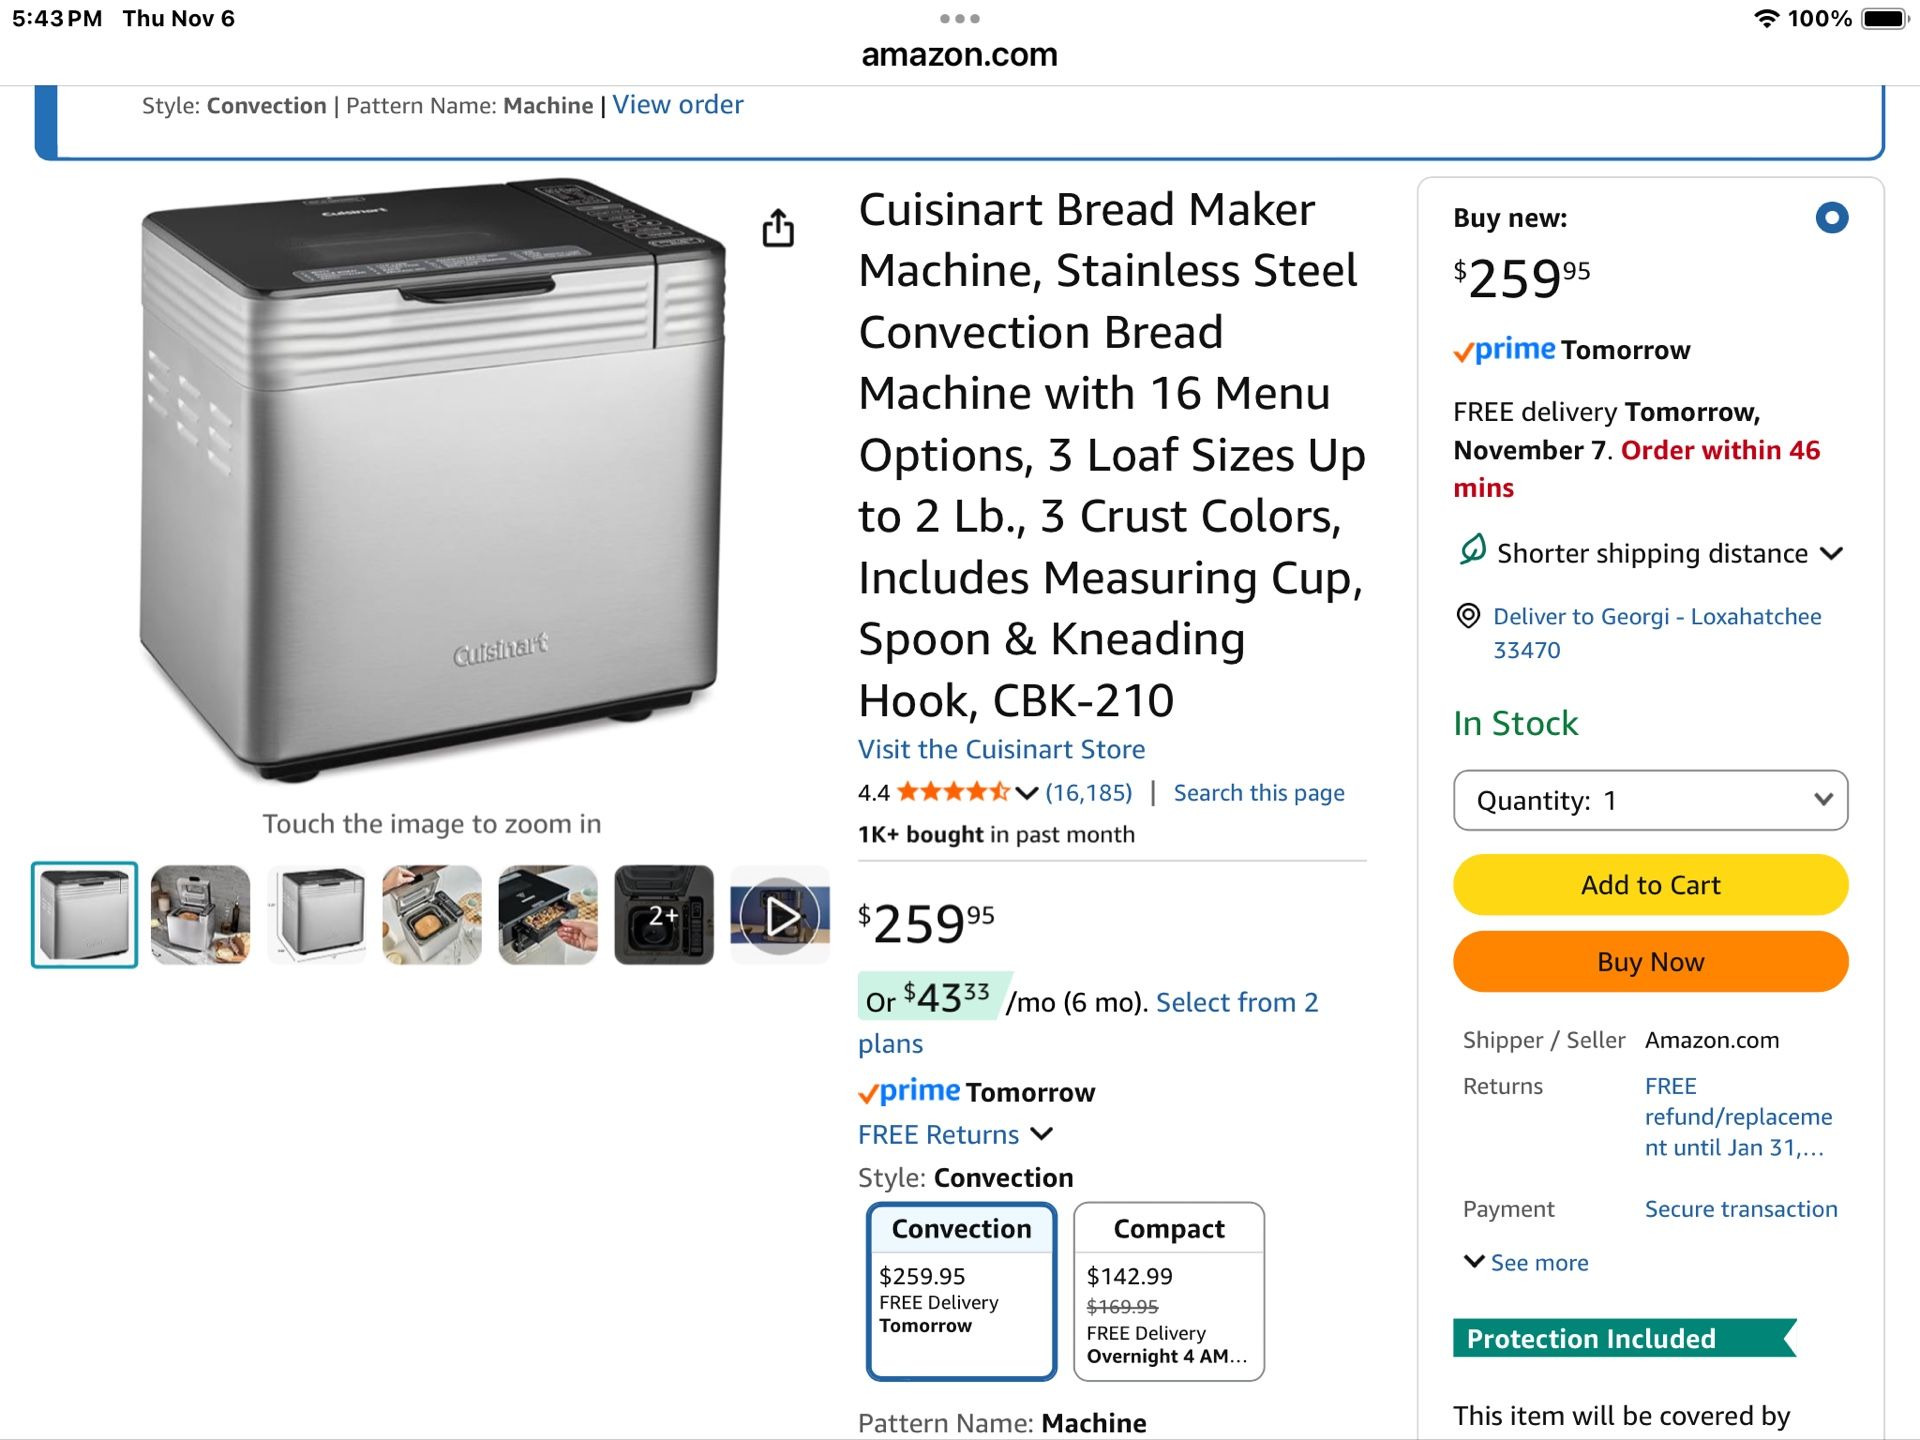Open the Quantity dropdown
The width and height of the screenshot is (1920, 1440).
(1650, 800)
